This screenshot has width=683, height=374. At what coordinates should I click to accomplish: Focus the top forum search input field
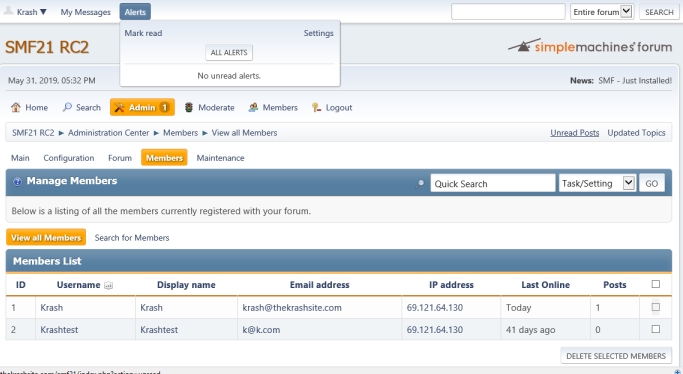508,12
